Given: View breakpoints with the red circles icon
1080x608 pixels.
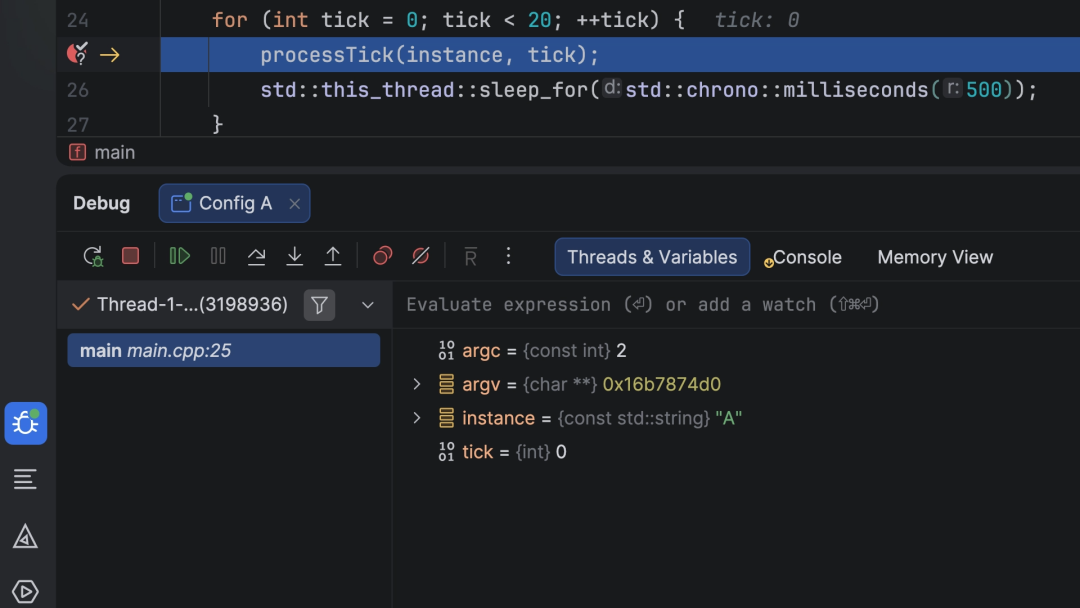Looking at the screenshot, I should (382, 256).
